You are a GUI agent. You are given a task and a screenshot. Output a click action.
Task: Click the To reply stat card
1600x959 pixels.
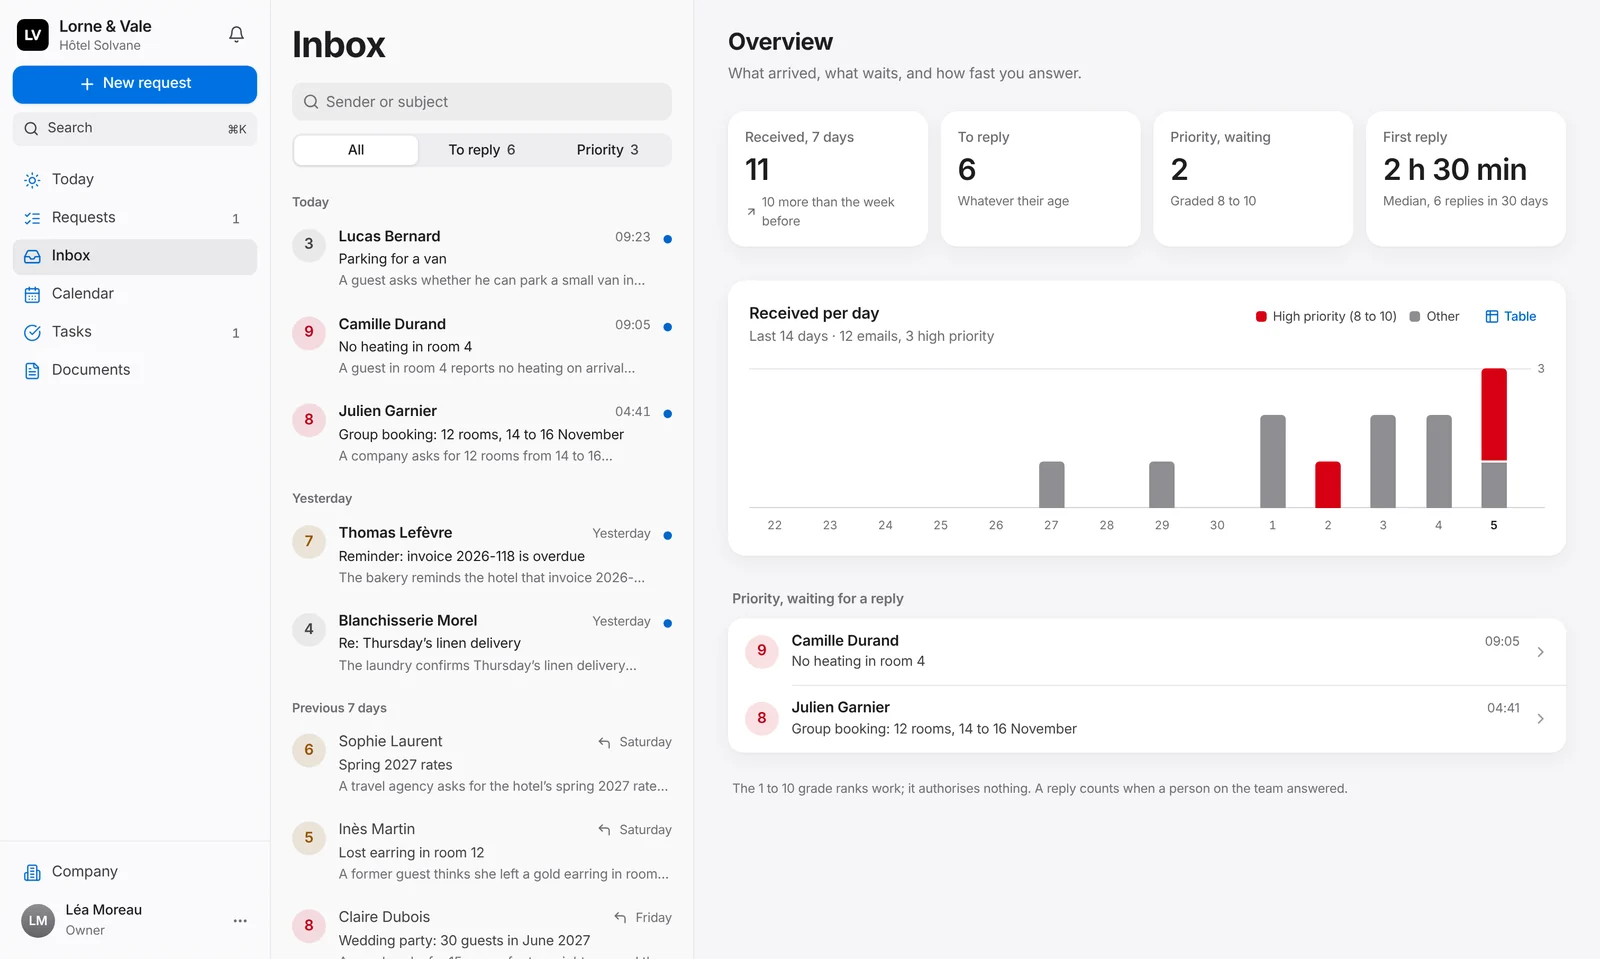(1041, 178)
